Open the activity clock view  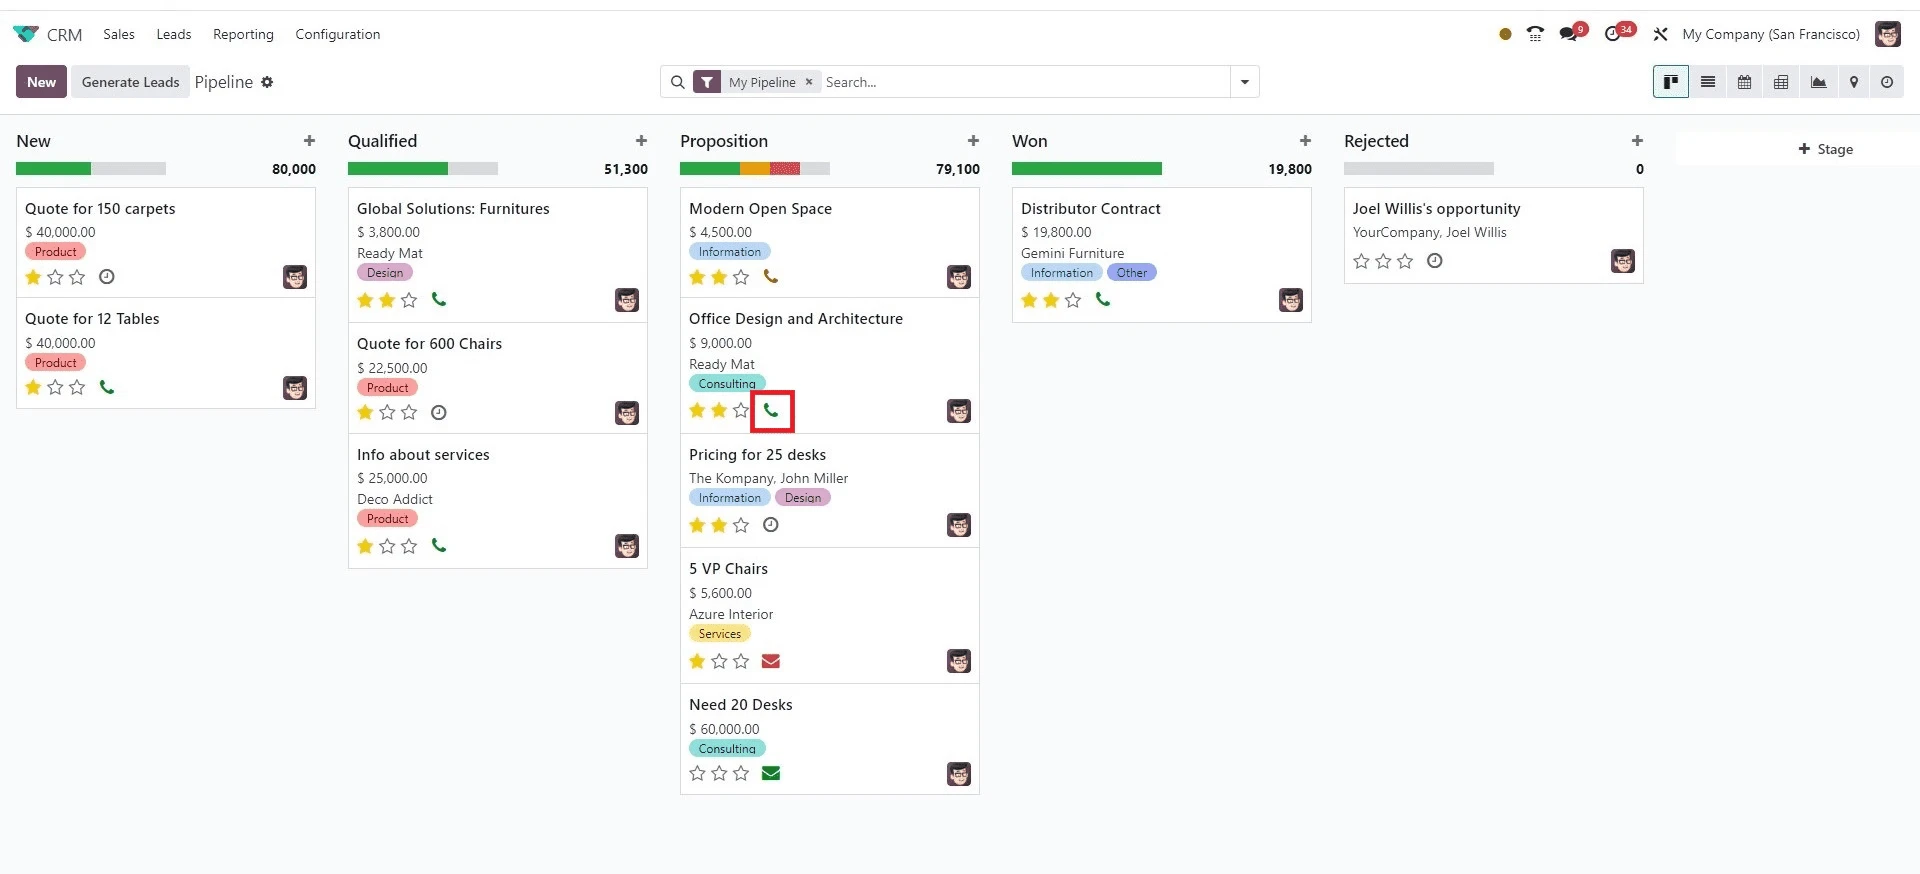[1887, 82]
